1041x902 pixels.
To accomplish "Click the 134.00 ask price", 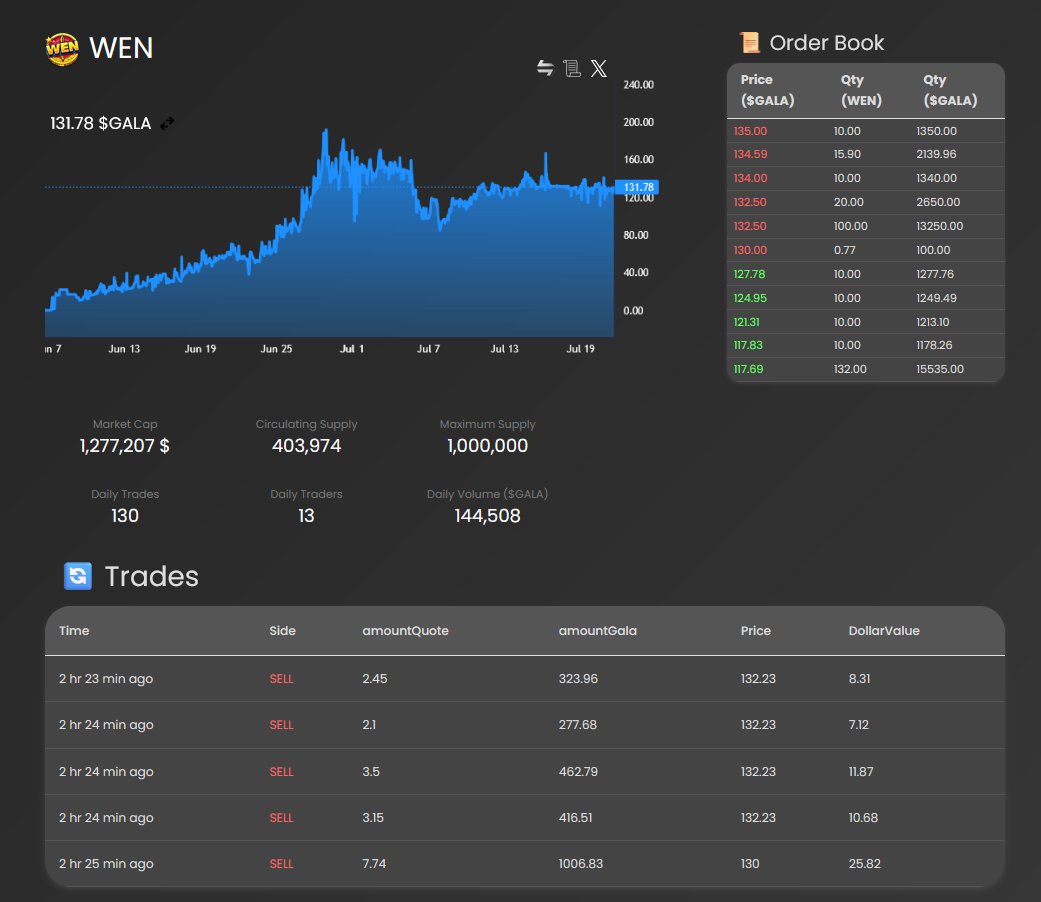I will click(x=750, y=178).
